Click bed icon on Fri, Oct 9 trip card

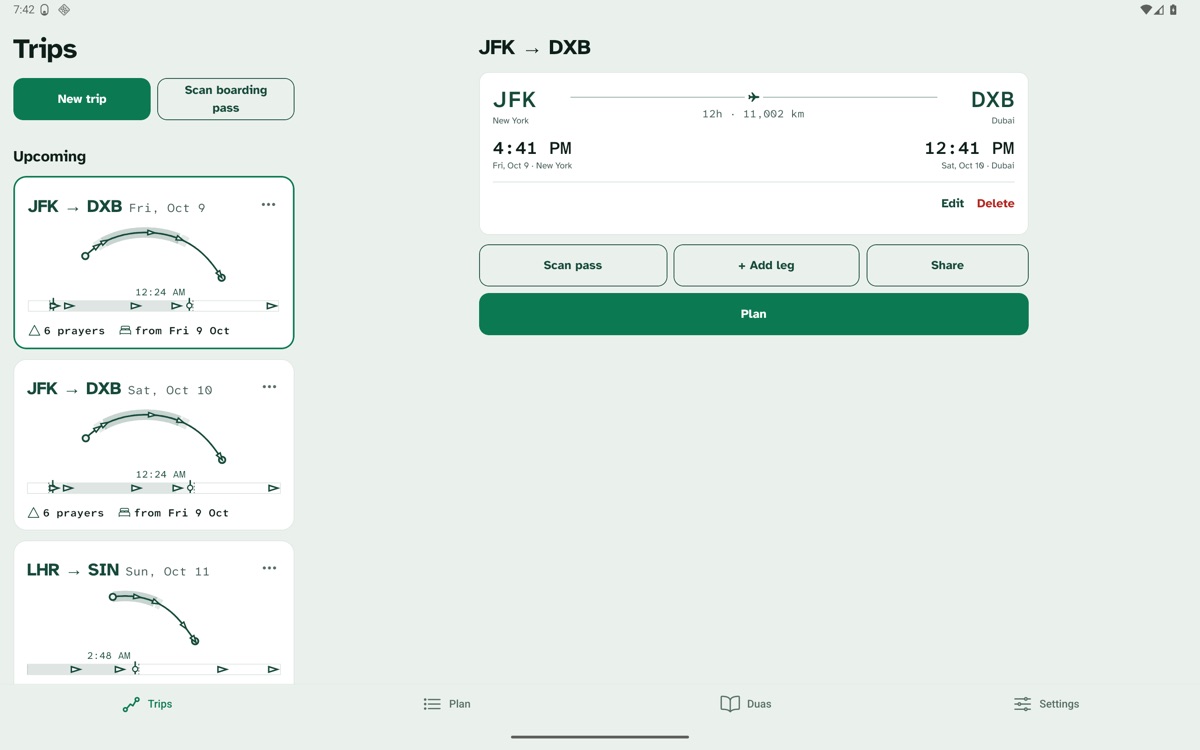pos(125,330)
